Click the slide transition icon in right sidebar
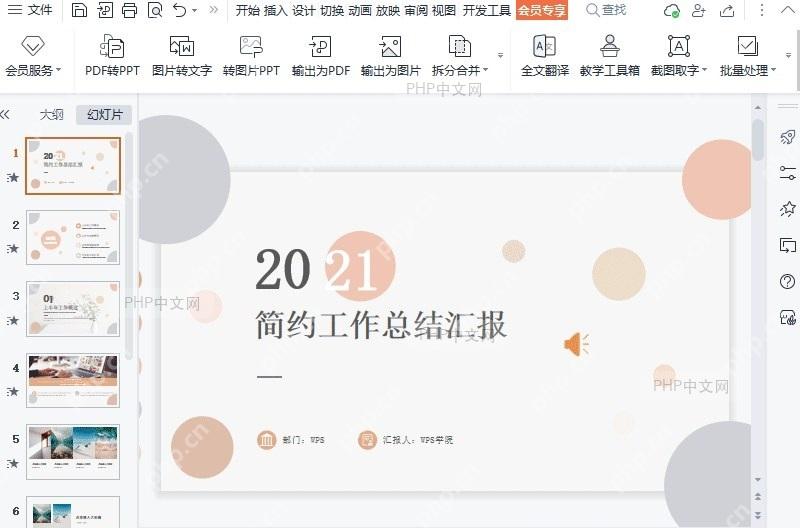 pyautogui.click(x=788, y=245)
